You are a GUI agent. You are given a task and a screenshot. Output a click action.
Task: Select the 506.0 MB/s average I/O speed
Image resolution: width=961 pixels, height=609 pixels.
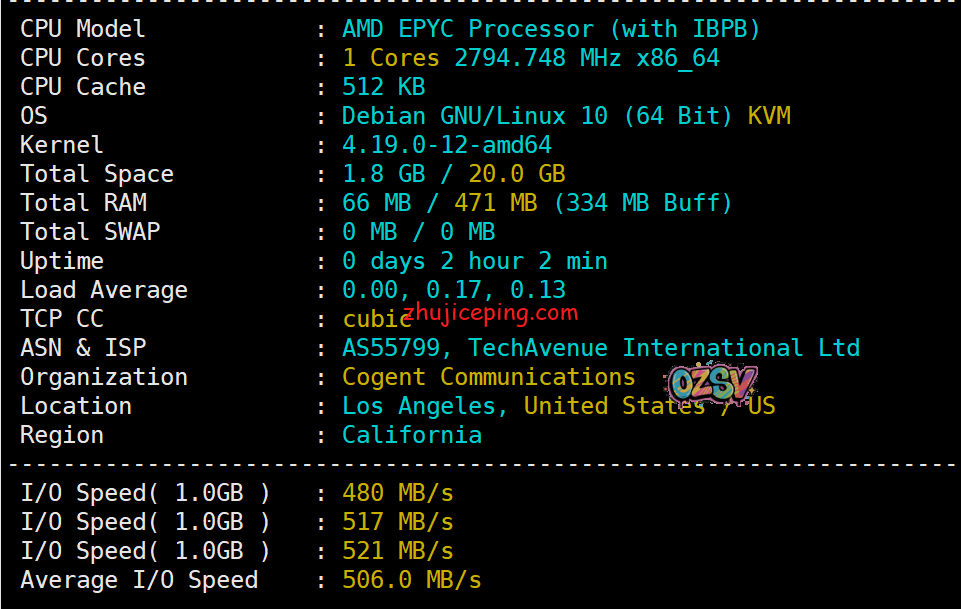tap(411, 580)
